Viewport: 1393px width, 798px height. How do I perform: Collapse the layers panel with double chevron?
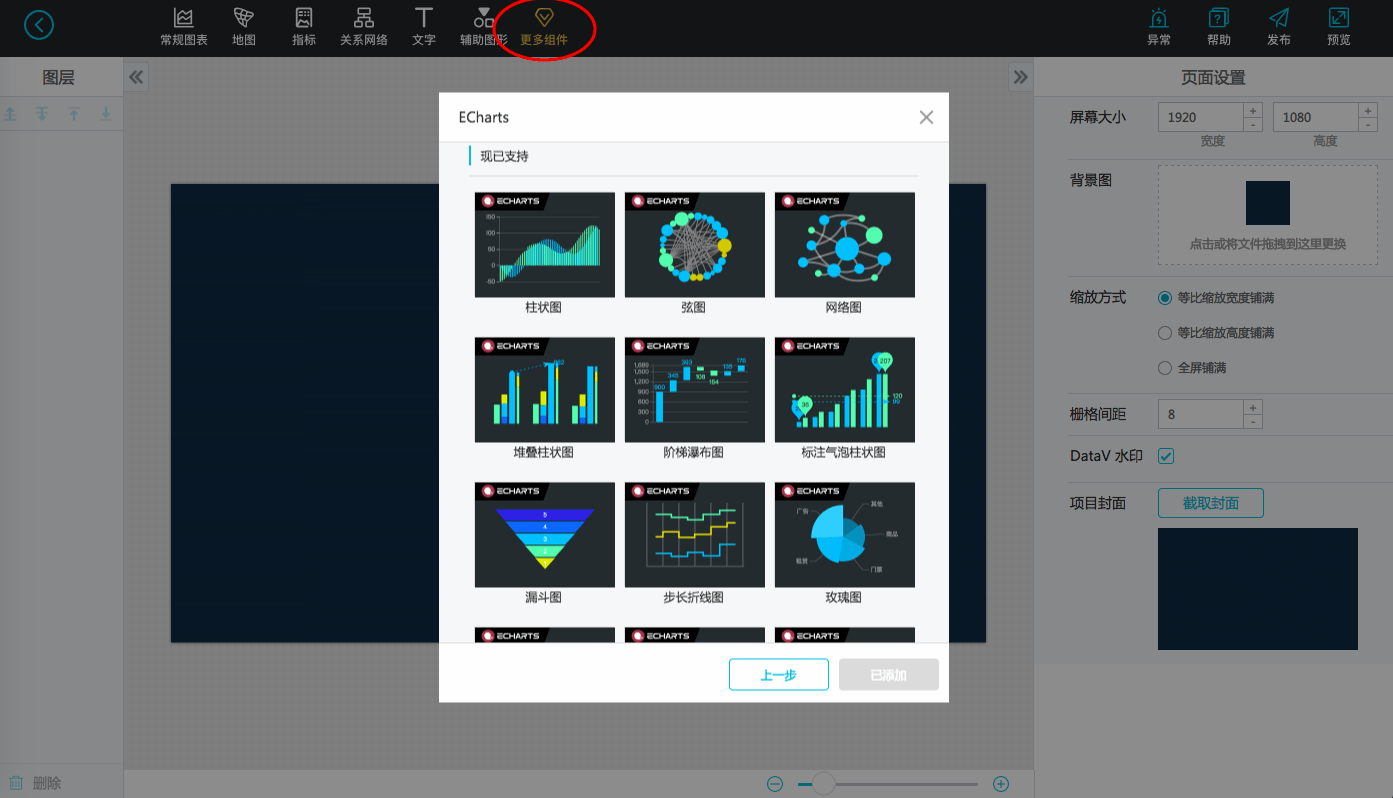pyautogui.click(x=136, y=77)
